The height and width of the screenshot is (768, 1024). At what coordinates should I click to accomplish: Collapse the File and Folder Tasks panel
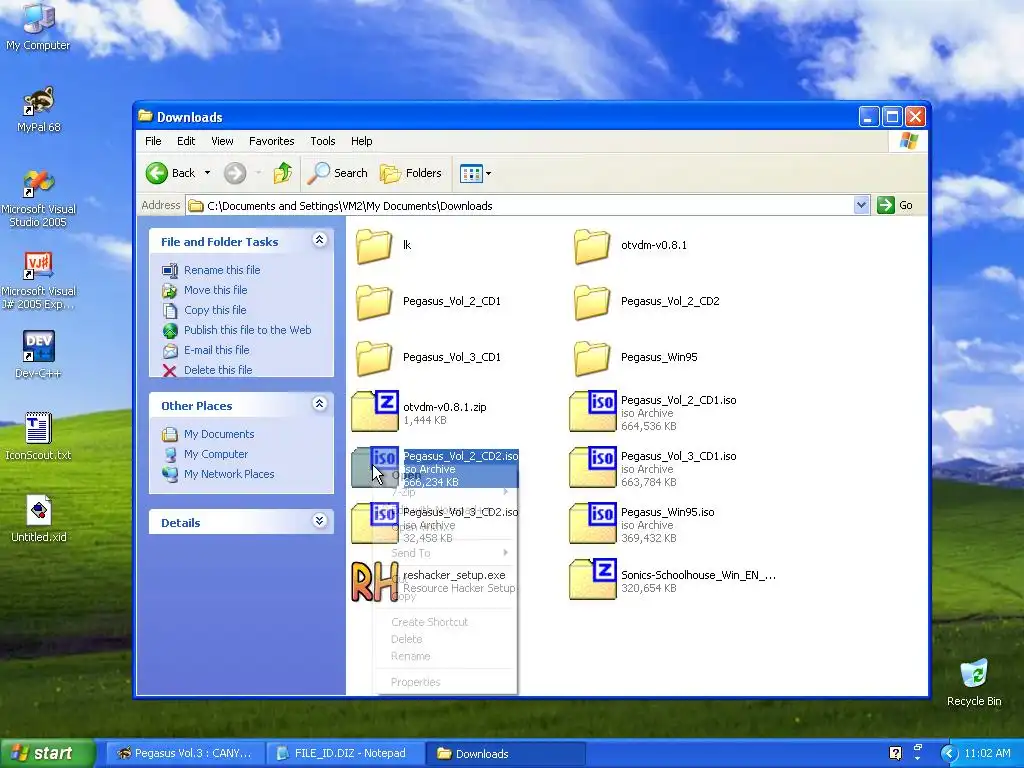point(319,240)
